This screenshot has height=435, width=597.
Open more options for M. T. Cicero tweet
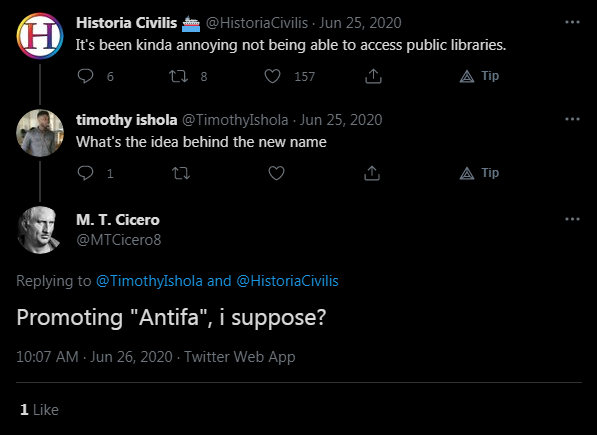click(x=572, y=219)
